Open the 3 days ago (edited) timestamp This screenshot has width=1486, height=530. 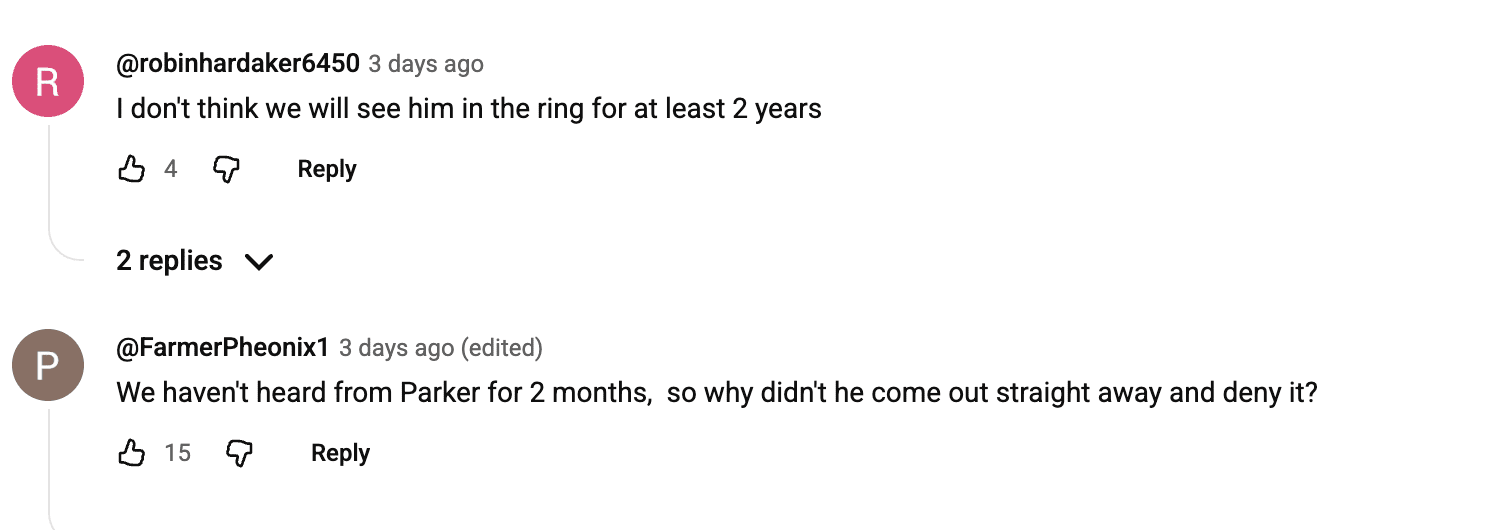(x=441, y=349)
